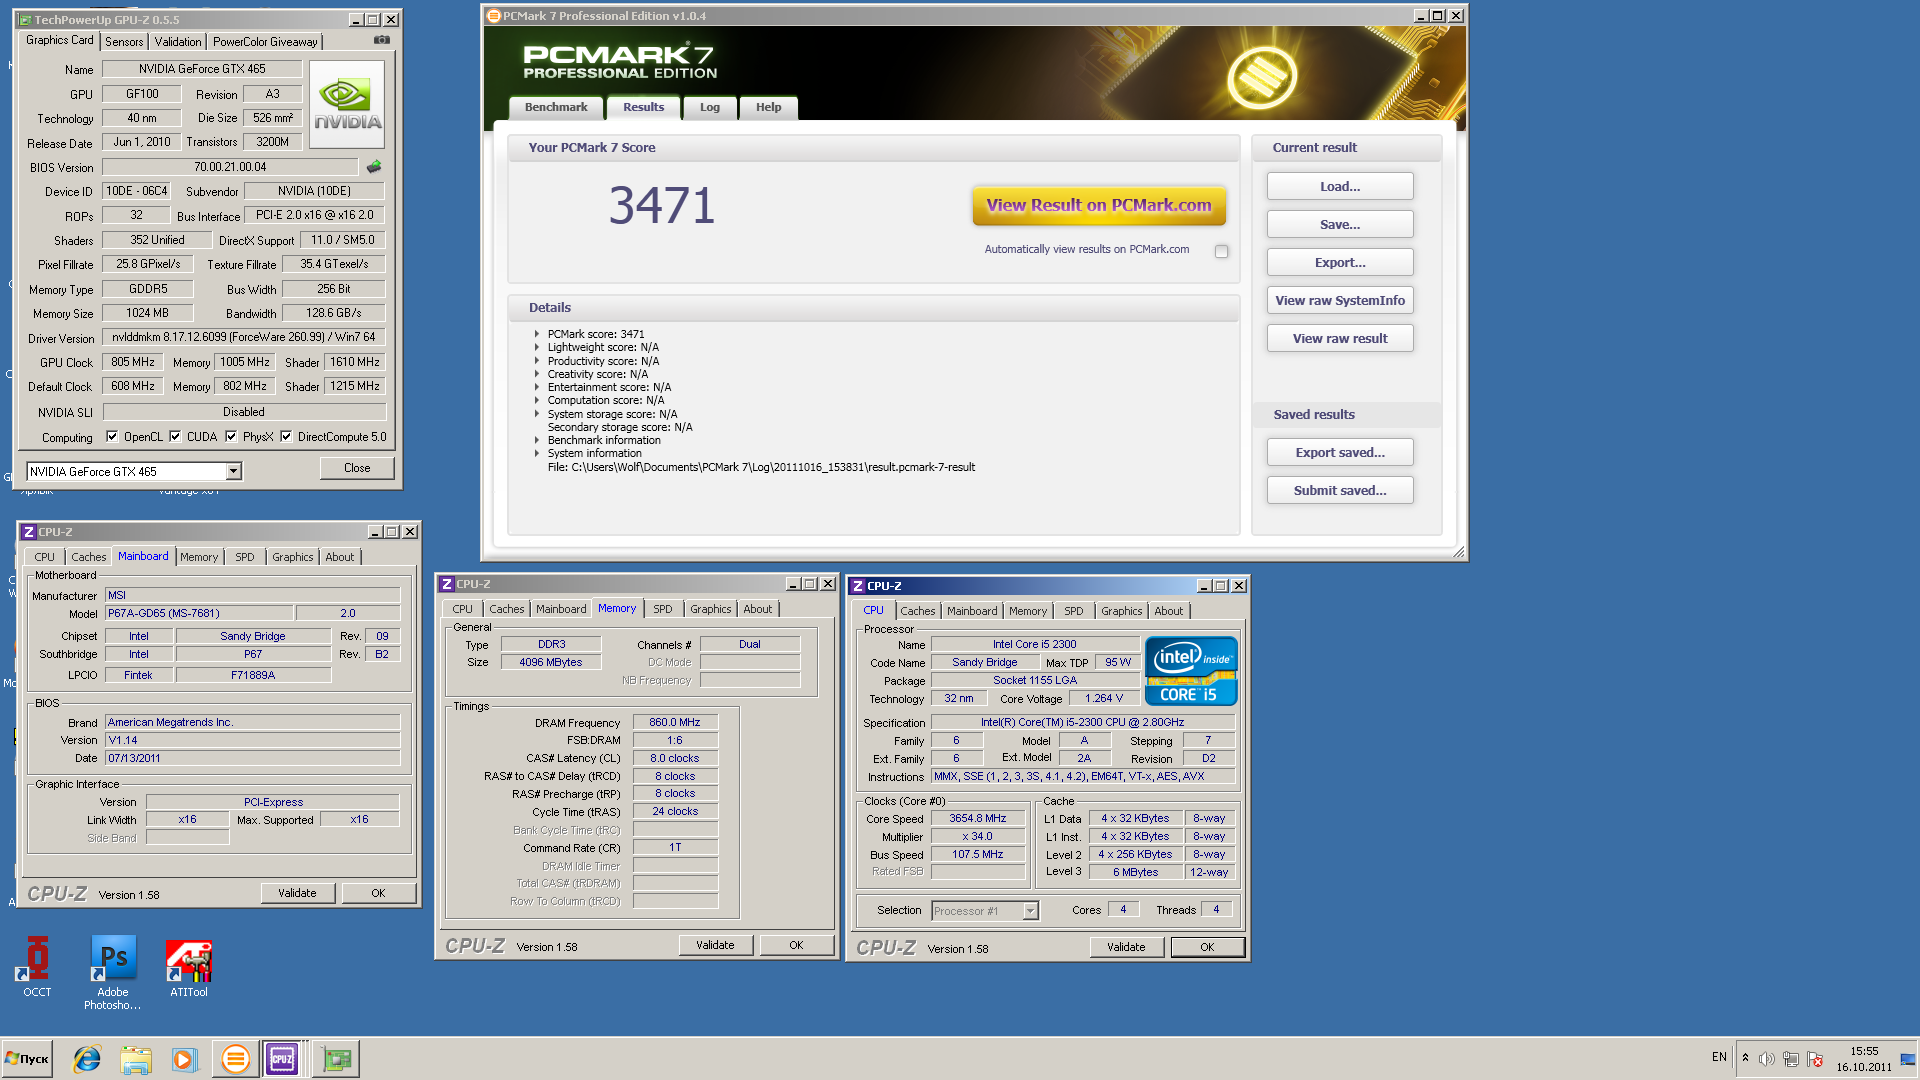Click the EN language indicator

1719,1057
